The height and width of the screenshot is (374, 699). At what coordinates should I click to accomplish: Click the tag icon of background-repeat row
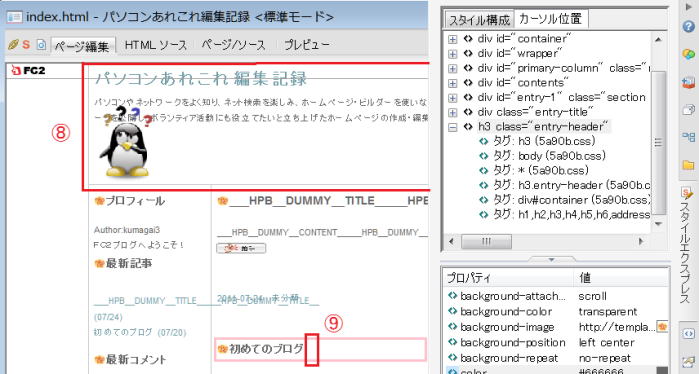point(453,358)
